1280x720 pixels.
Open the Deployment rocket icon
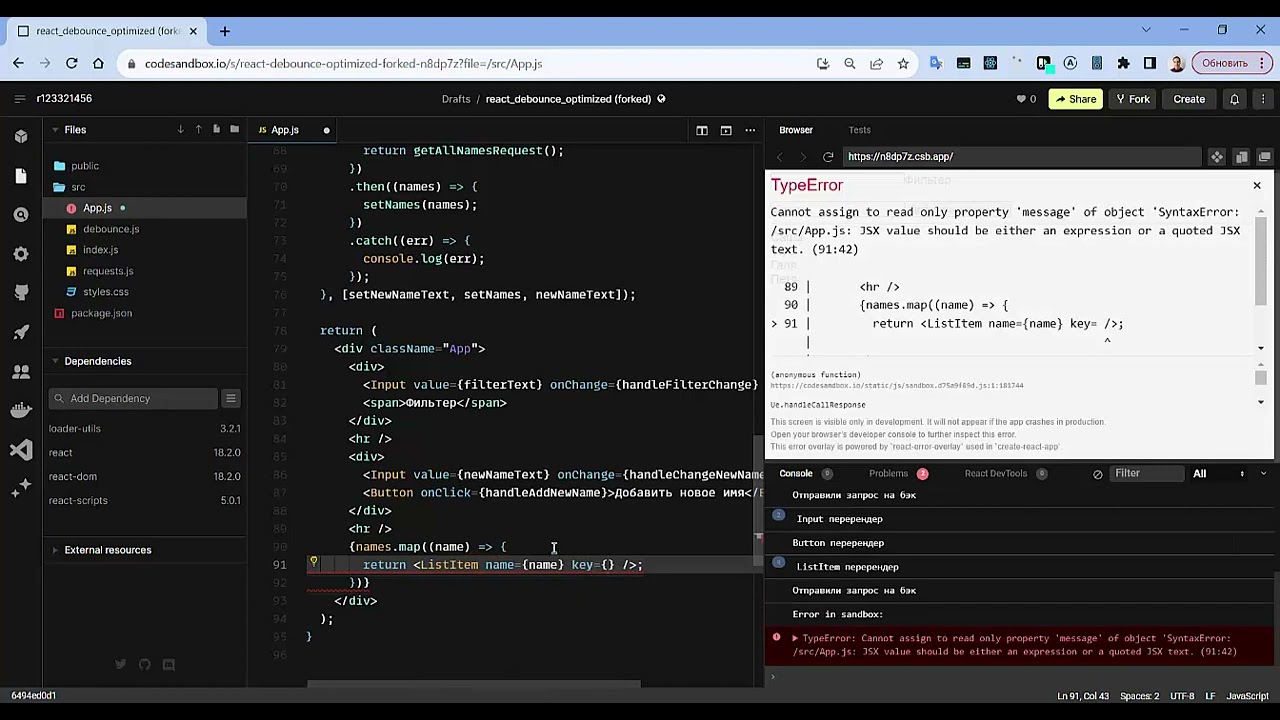point(21,332)
